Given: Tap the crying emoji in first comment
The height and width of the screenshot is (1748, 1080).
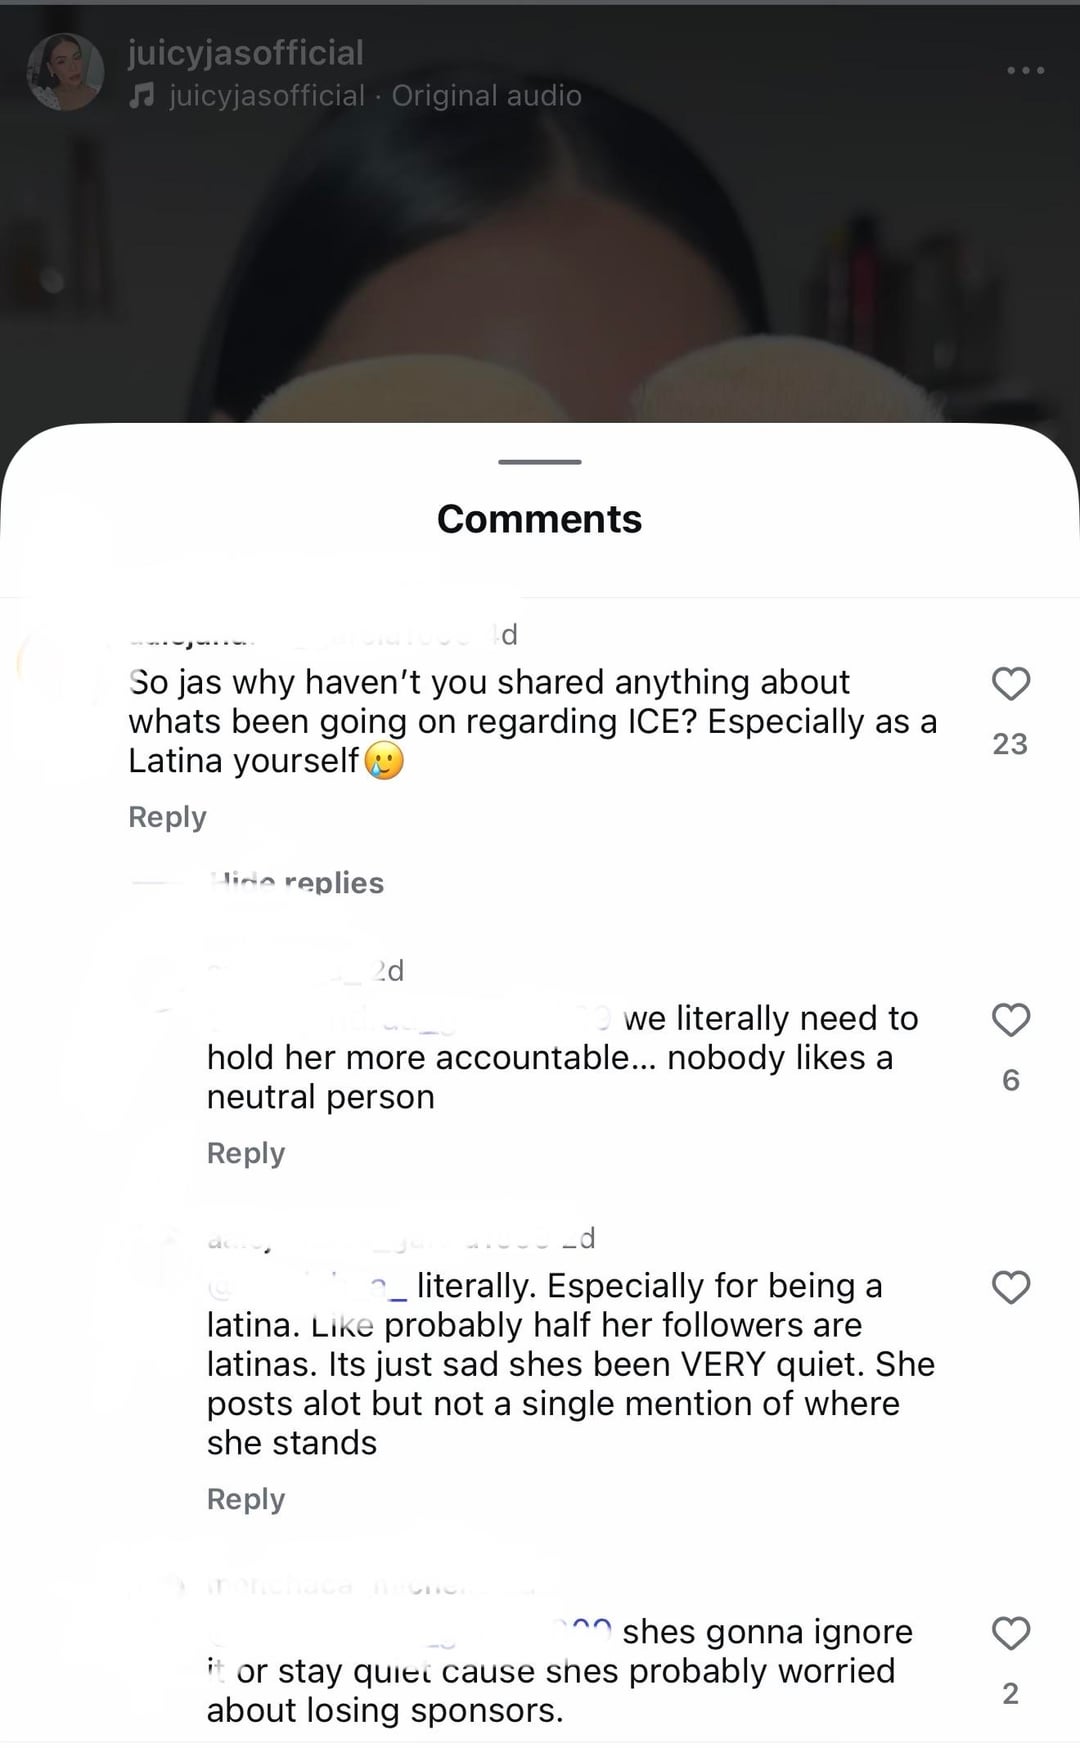Looking at the screenshot, I should point(384,761).
